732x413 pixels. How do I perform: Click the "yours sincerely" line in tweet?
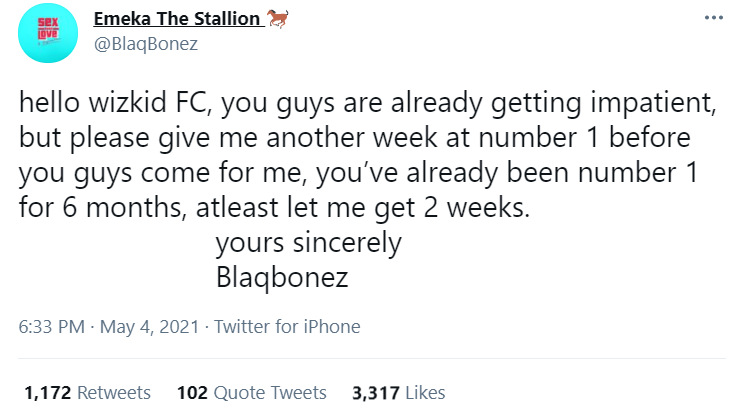(x=309, y=242)
